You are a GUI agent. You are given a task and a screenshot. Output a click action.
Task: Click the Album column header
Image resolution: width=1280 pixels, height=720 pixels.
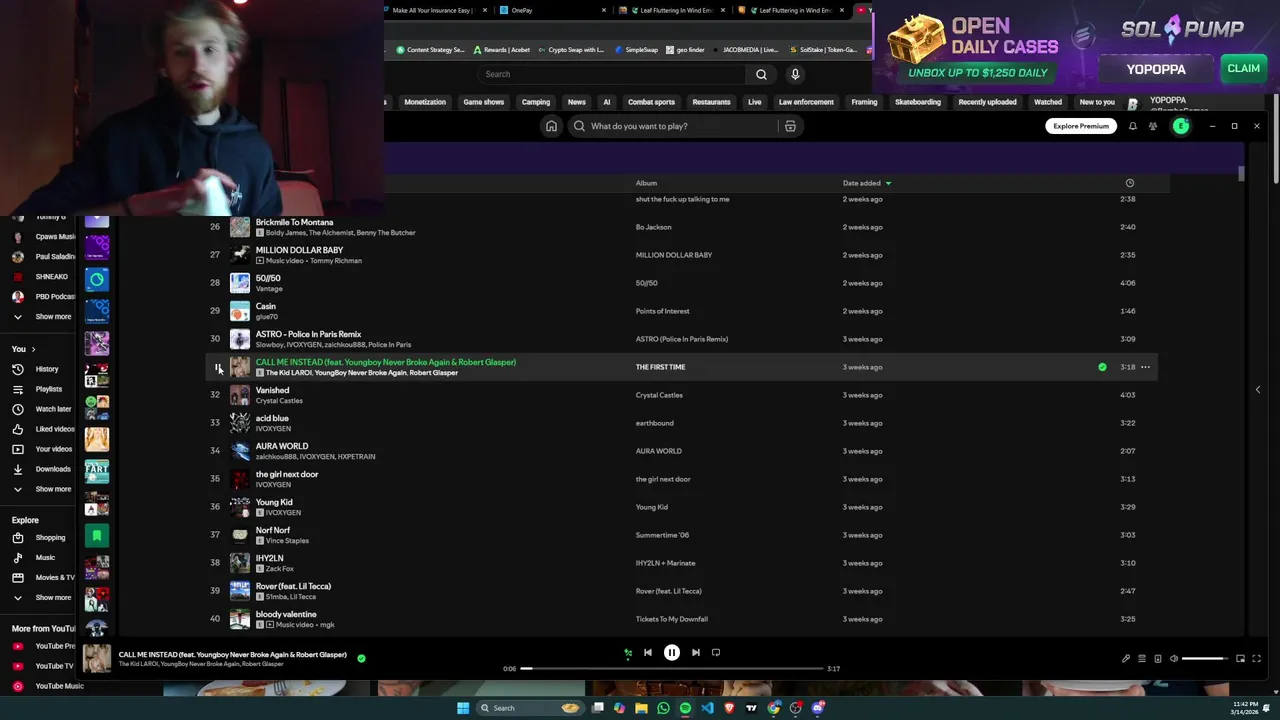tap(646, 183)
